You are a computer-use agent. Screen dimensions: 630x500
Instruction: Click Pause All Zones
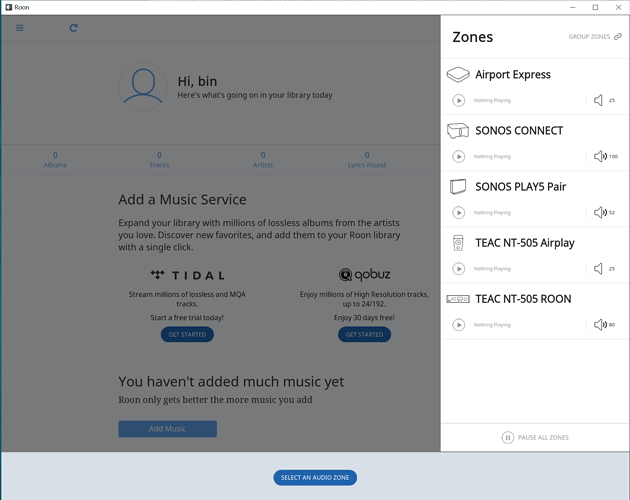tap(535, 437)
